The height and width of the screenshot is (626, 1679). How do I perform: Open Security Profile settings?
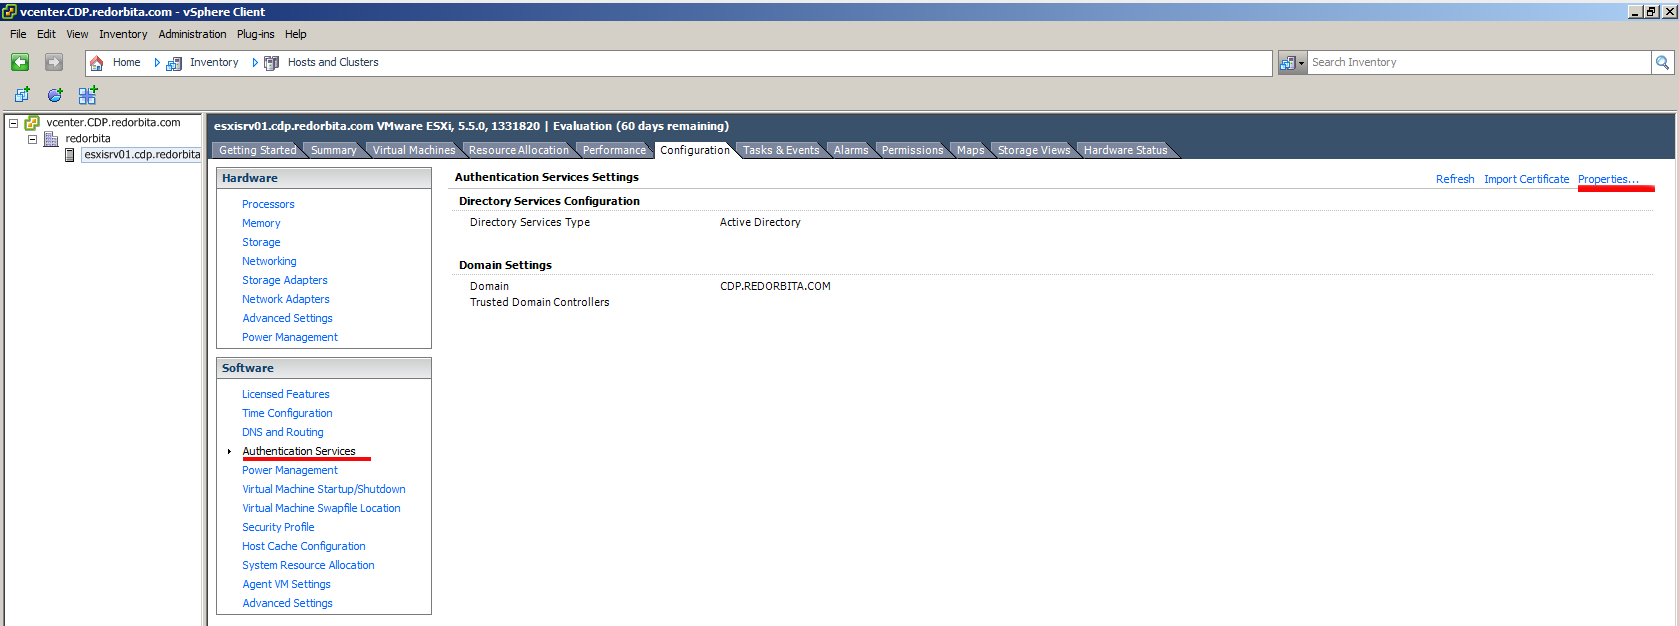[278, 527]
